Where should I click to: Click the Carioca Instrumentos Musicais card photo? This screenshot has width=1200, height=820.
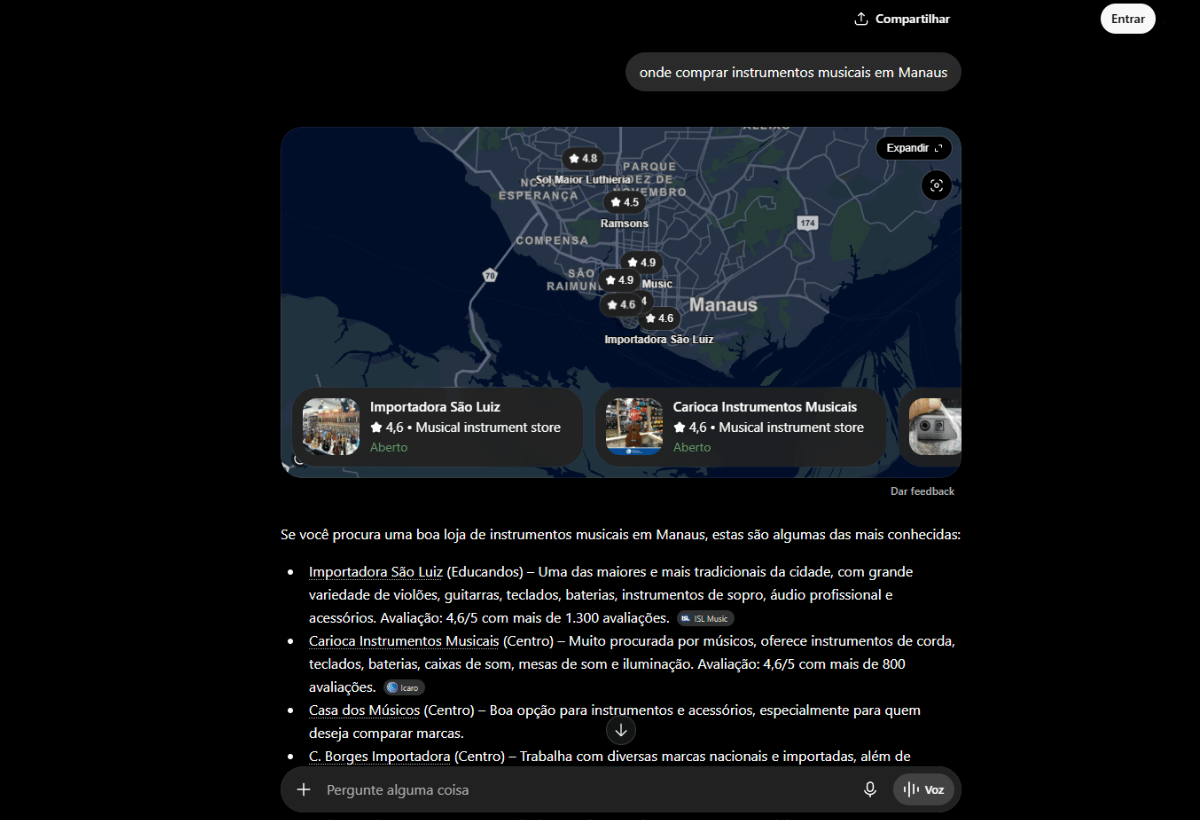(634, 427)
